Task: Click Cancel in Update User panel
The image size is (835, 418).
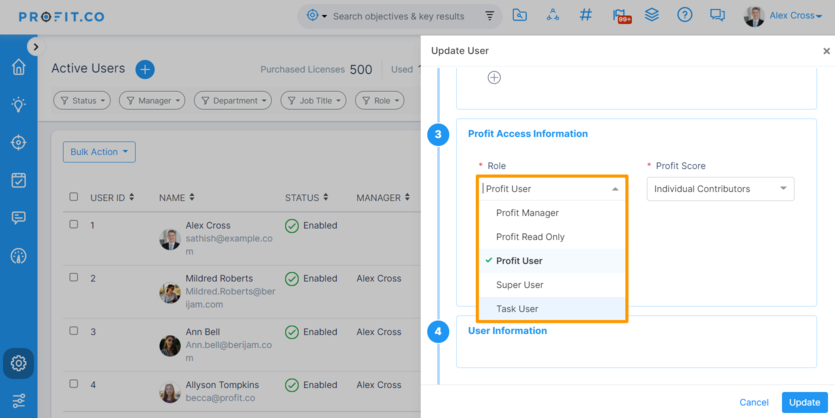Action: tap(754, 403)
